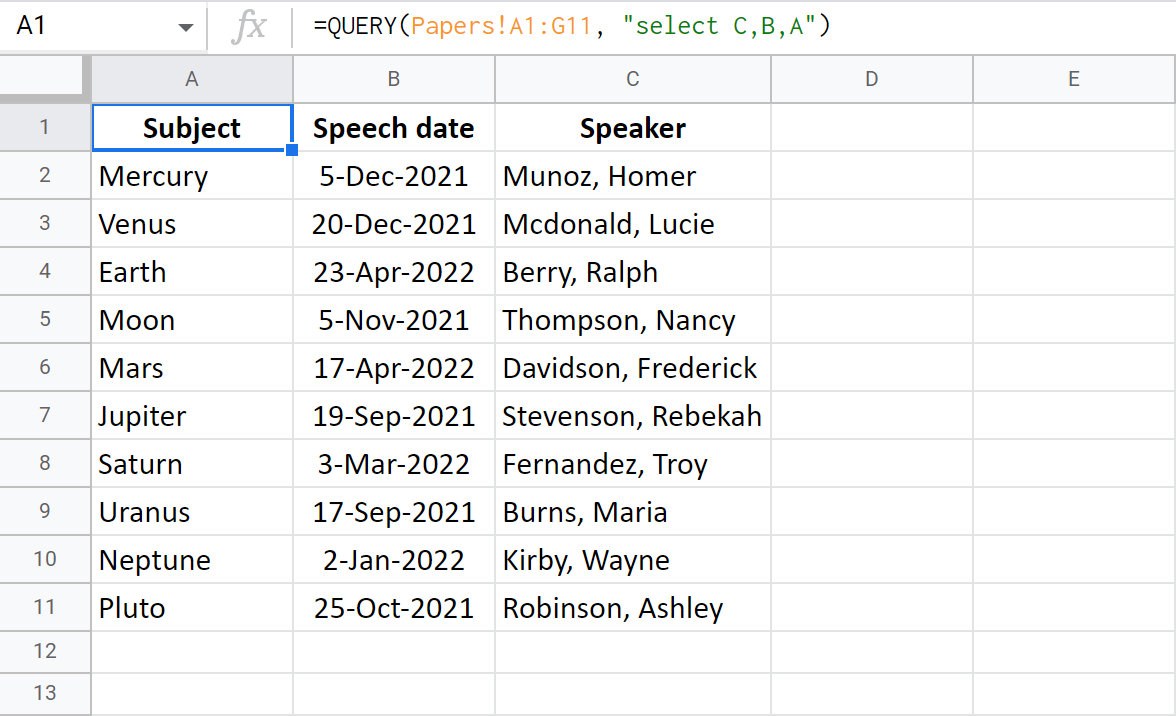The width and height of the screenshot is (1176, 716).
Task: Select row header 1
Action: click(x=45, y=128)
